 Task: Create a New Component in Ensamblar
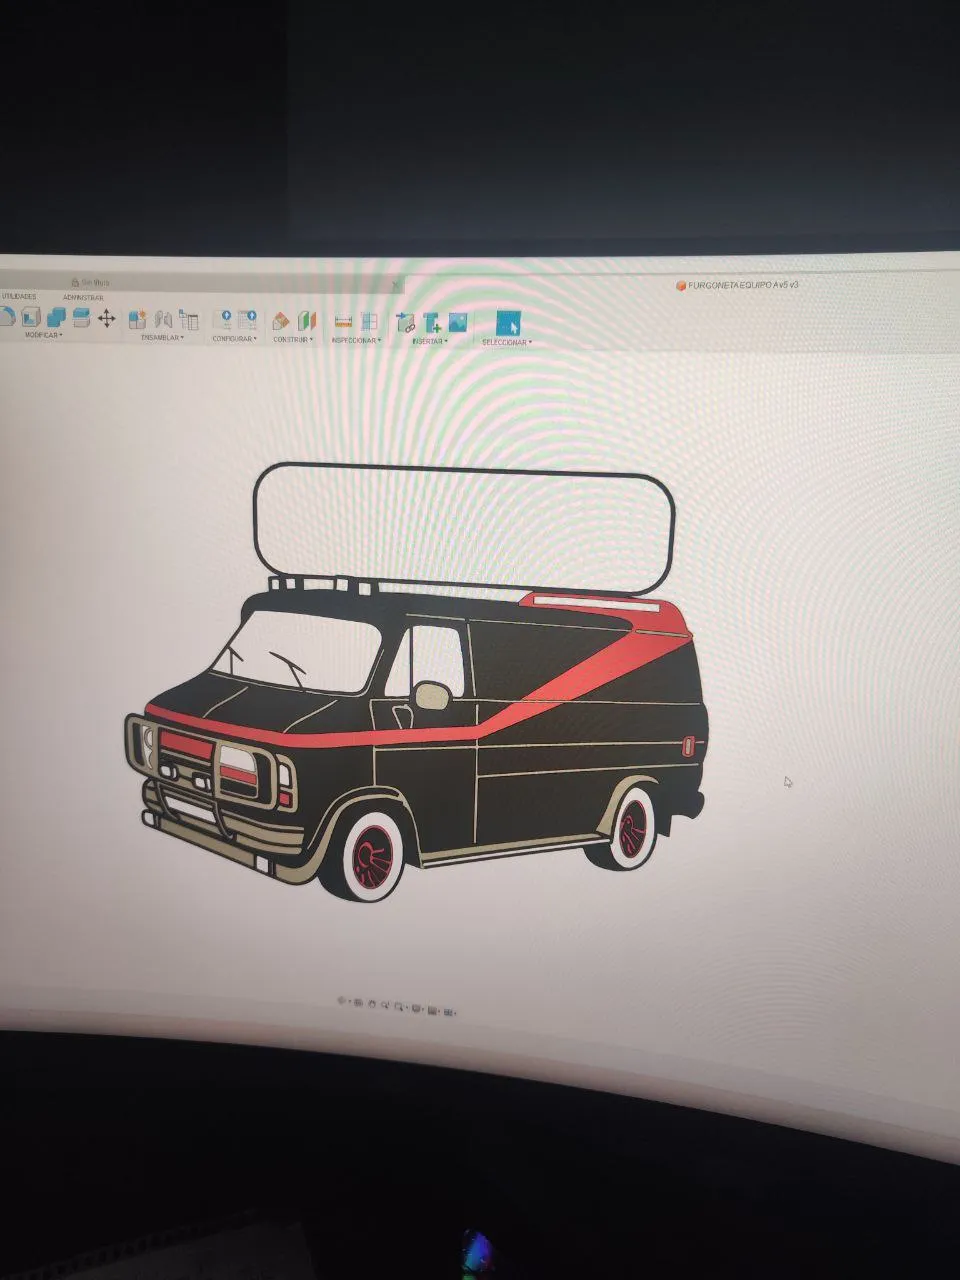tap(137, 319)
